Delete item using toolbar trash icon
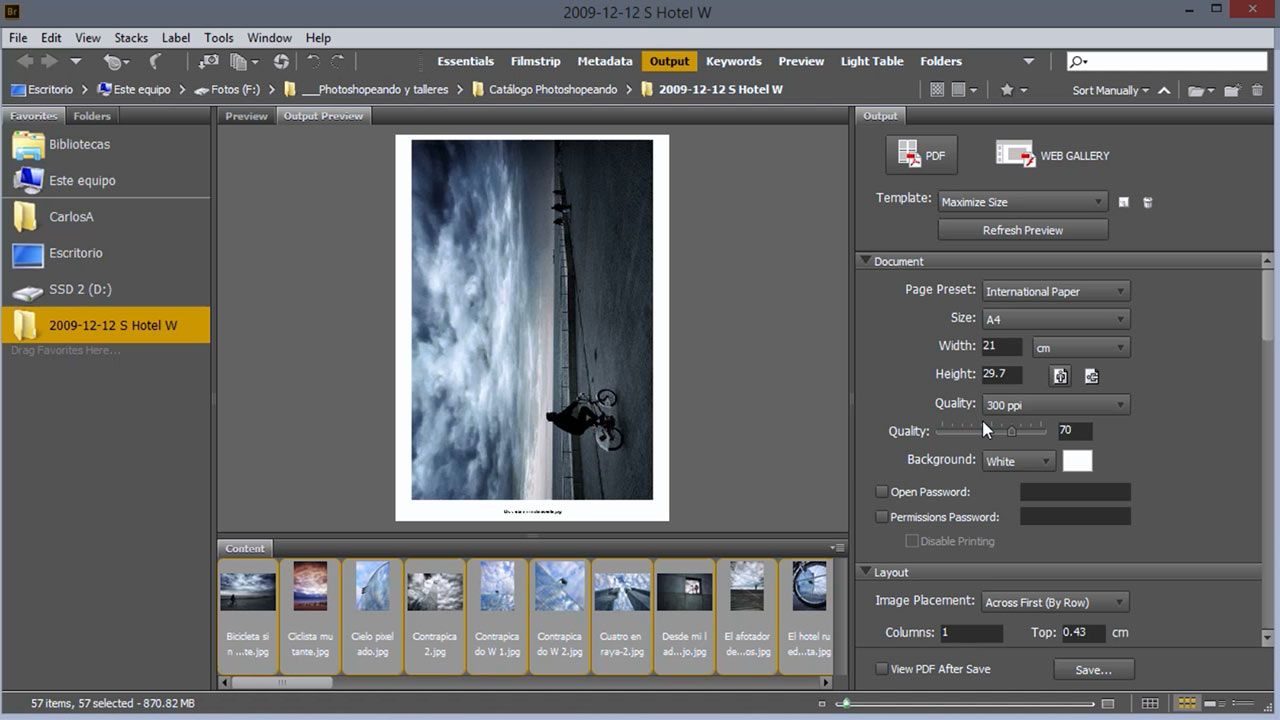Image resolution: width=1280 pixels, height=720 pixels. pos(1257,90)
